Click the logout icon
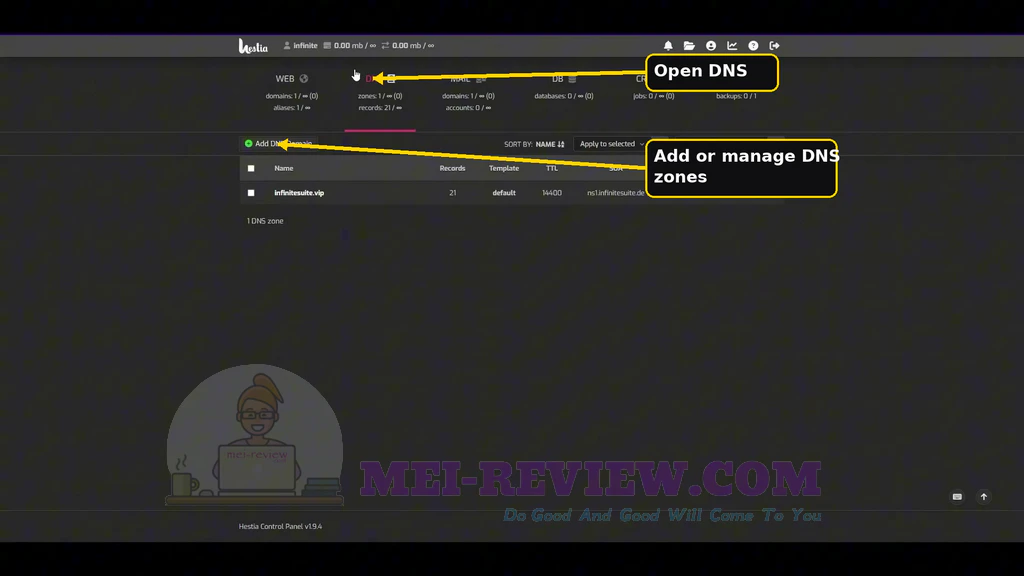Image resolution: width=1024 pixels, height=576 pixels. [775, 46]
